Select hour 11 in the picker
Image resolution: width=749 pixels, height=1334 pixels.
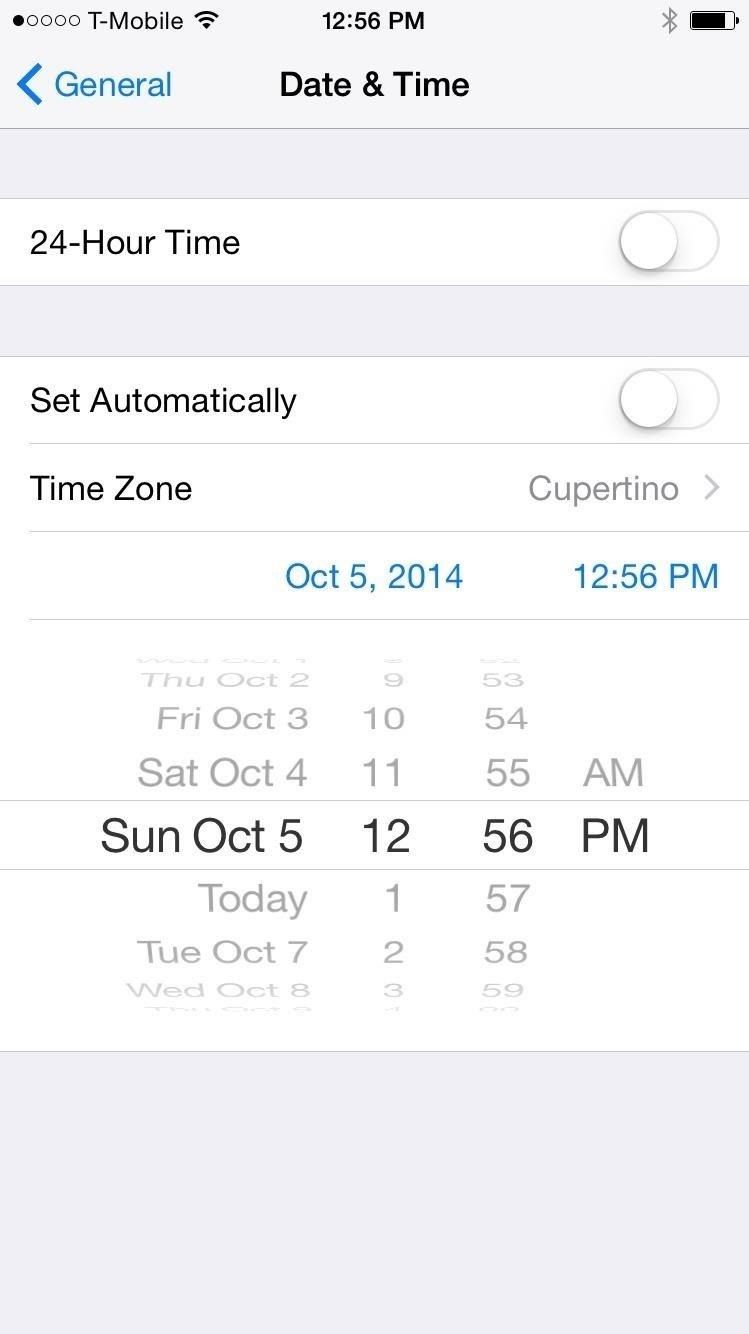[382, 773]
